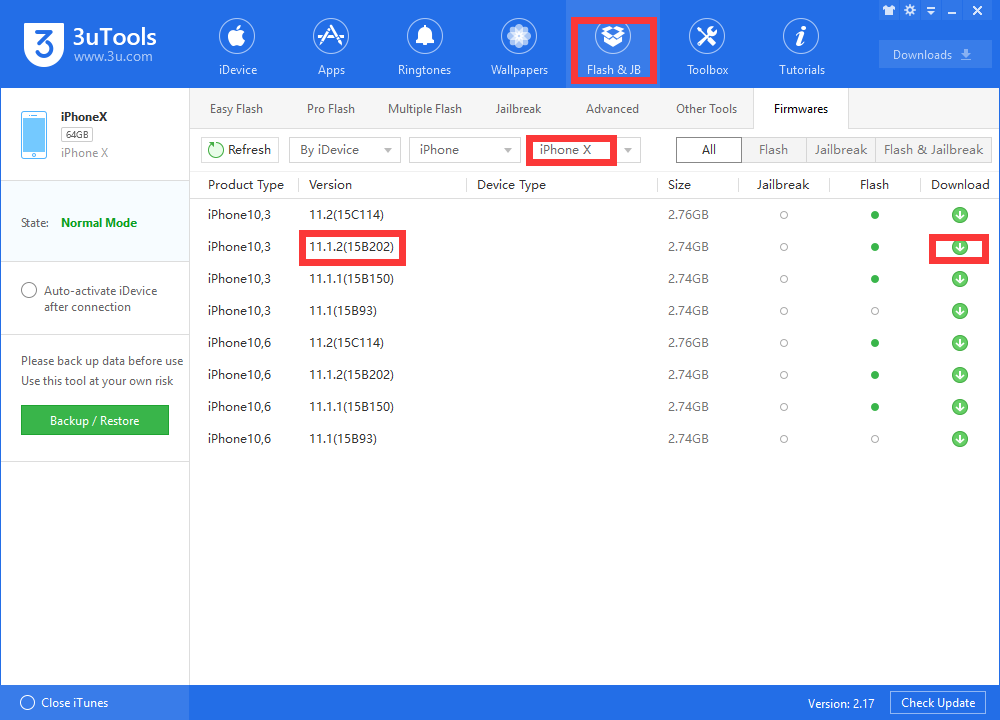
Task: Download iPhone10,6 firmware 11.1(15B93)
Action: tap(960, 439)
